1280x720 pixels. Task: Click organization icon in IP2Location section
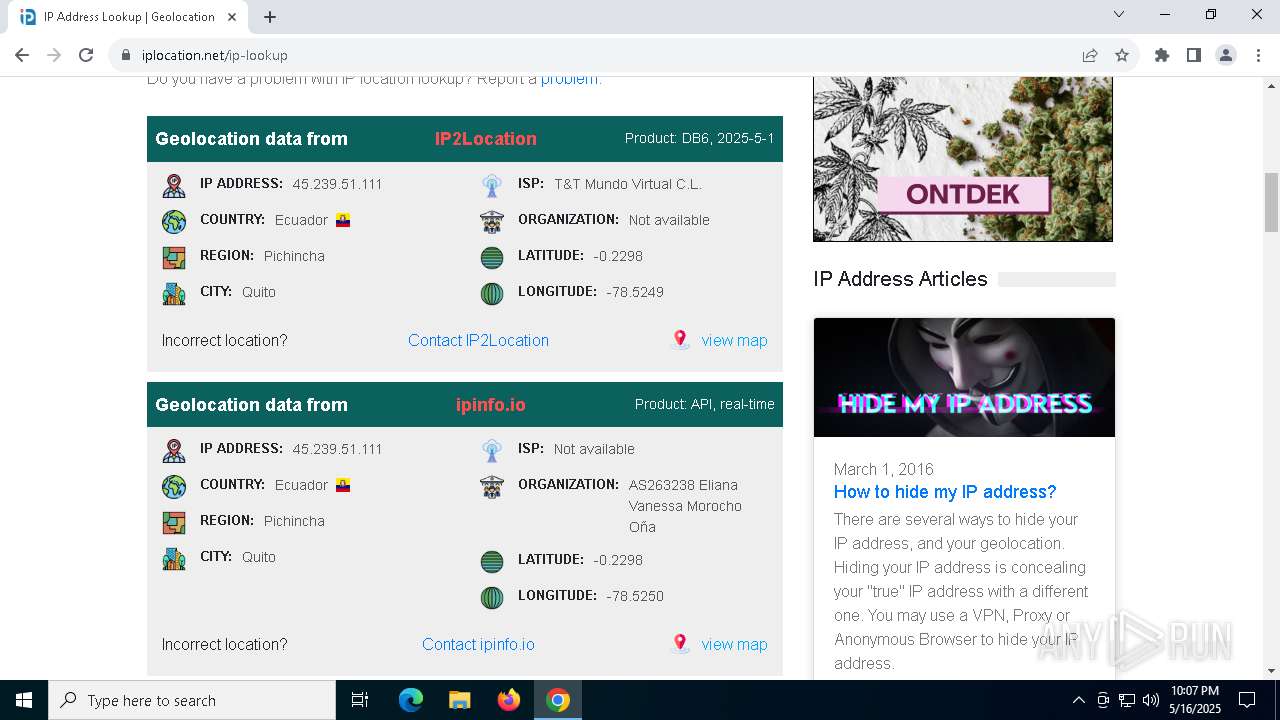[492, 222]
